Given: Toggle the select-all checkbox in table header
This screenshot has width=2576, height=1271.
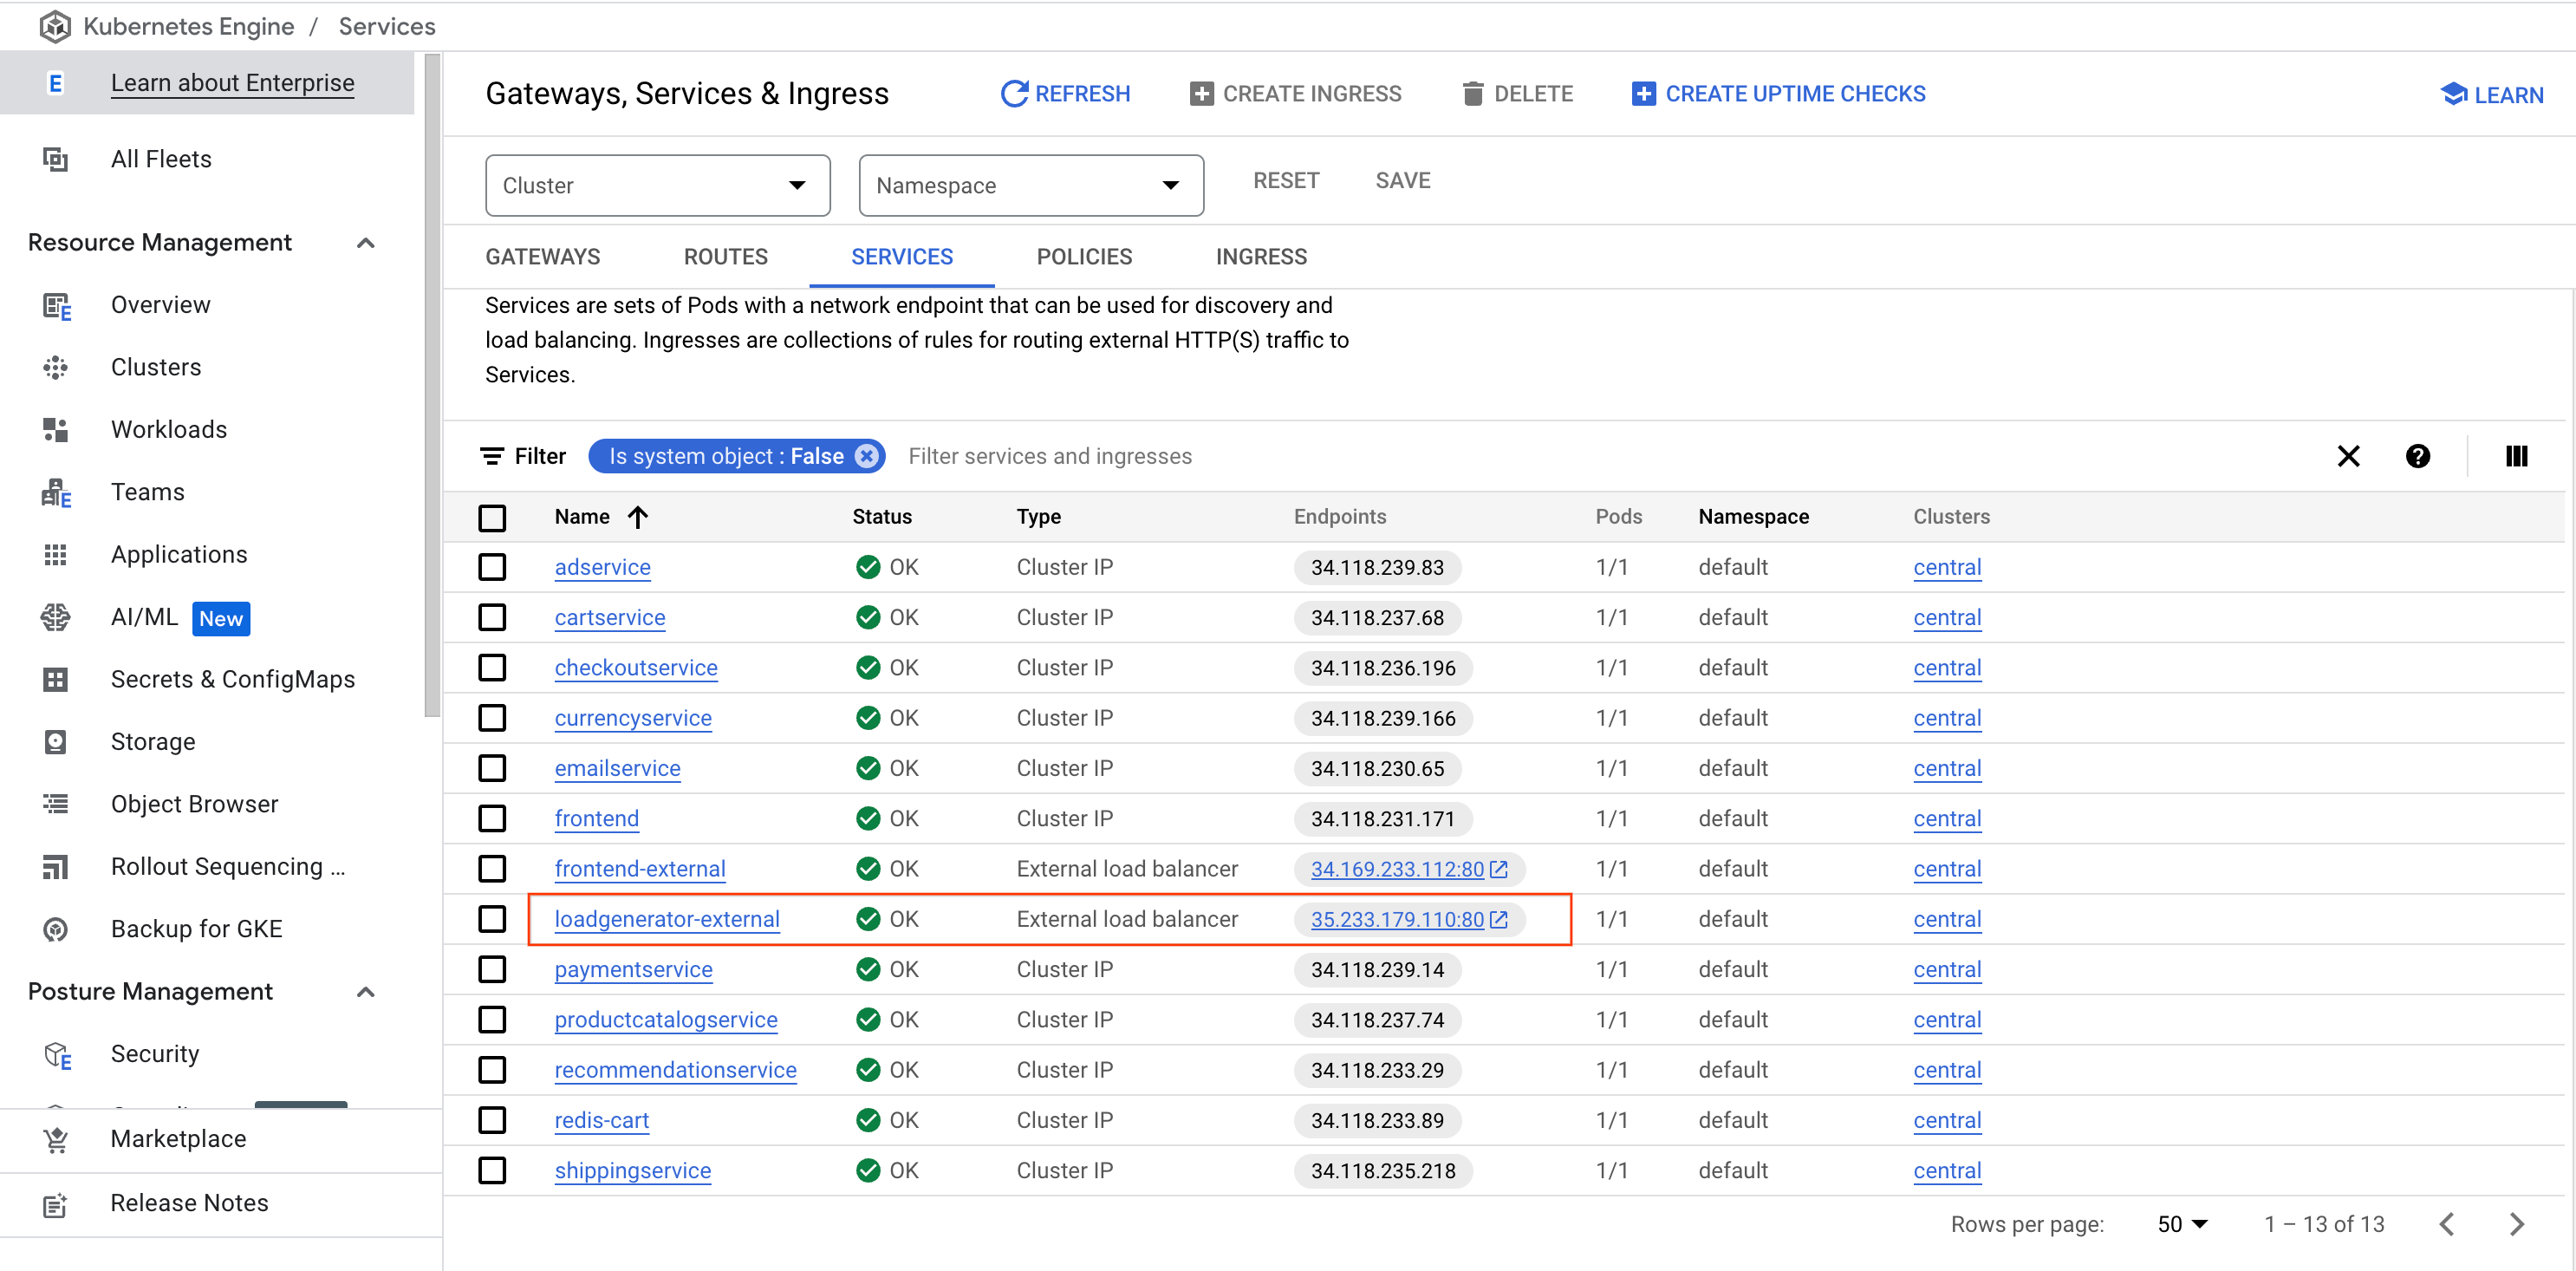Looking at the screenshot, I should [x=492, y=518].
